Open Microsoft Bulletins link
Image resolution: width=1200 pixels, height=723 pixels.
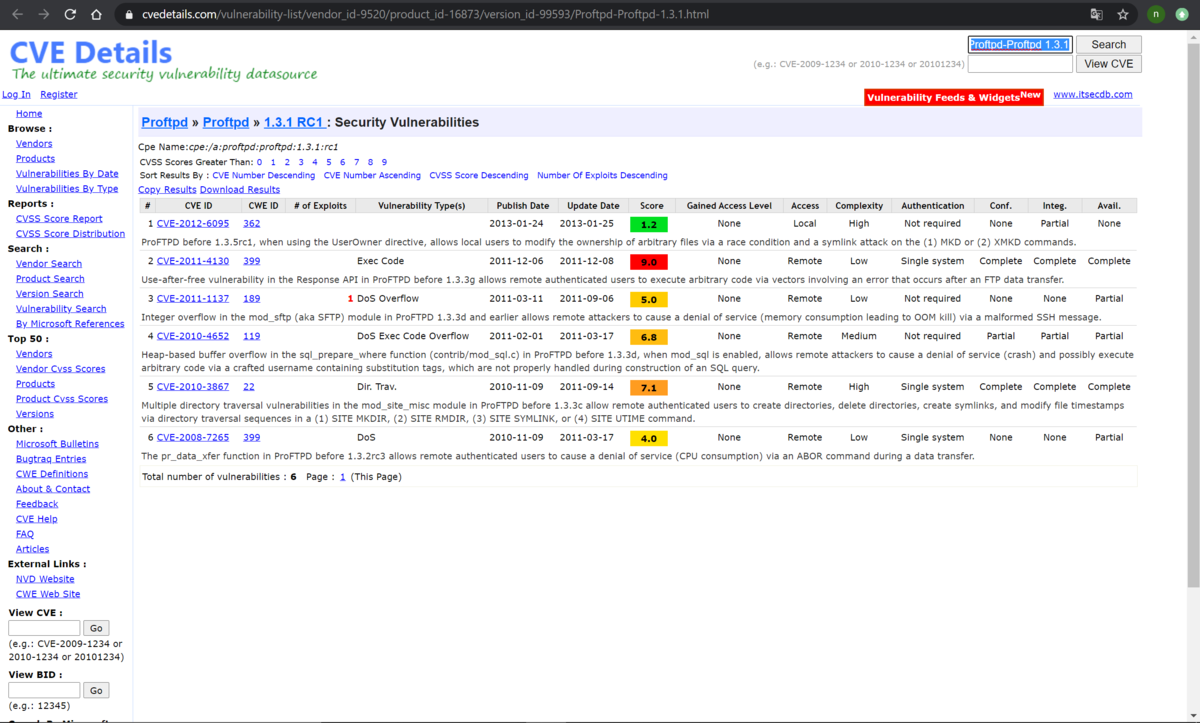click(x=57, y=444)
